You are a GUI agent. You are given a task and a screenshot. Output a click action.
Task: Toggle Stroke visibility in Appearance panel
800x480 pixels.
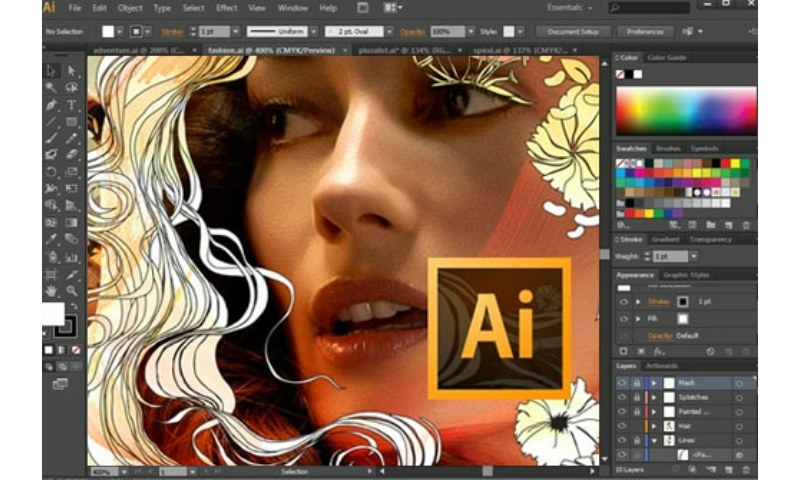click(623, 302)
